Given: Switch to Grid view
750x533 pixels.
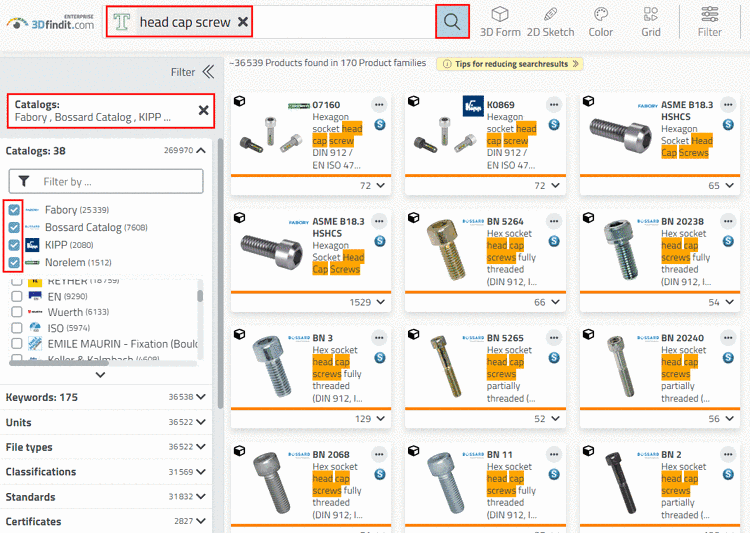Looking at the screenshot, I should (x=651, y=21).
